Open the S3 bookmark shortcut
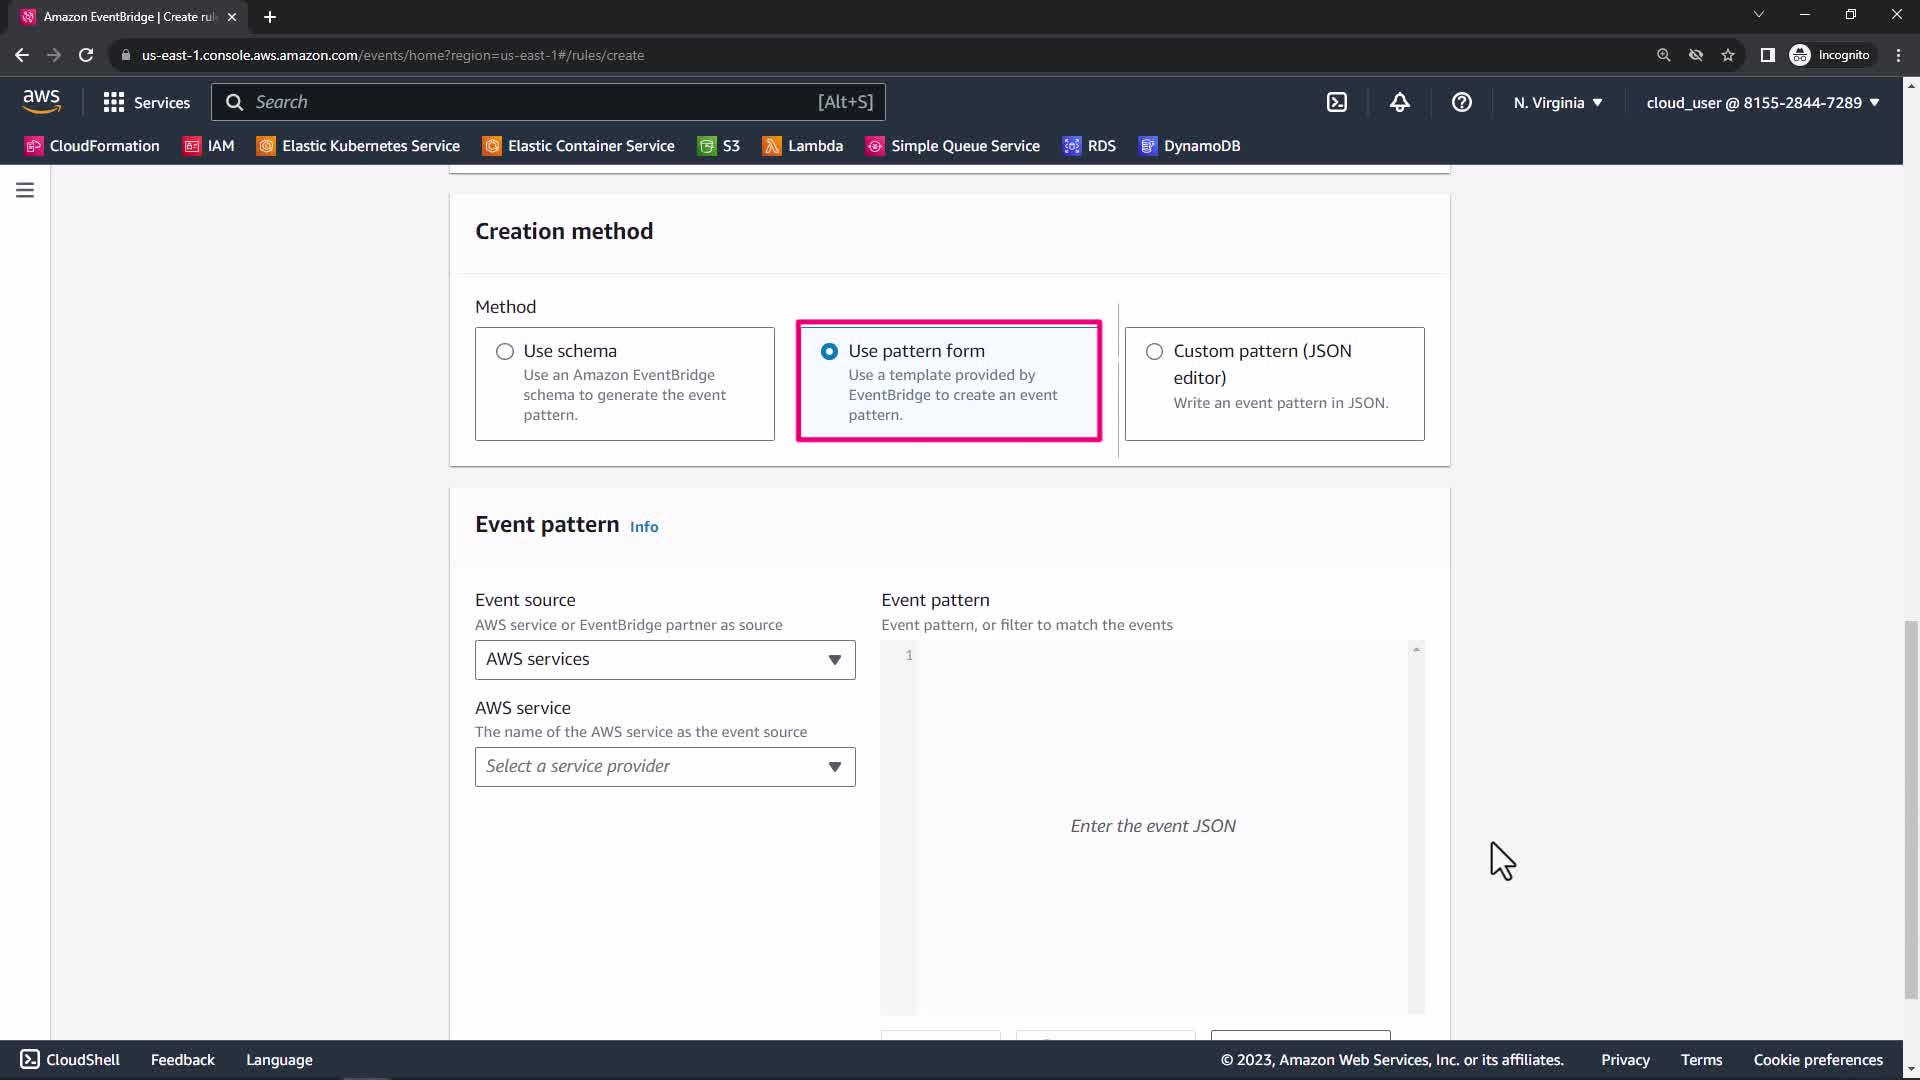The image size is (1920, 1080). click(x=719, y=146)
